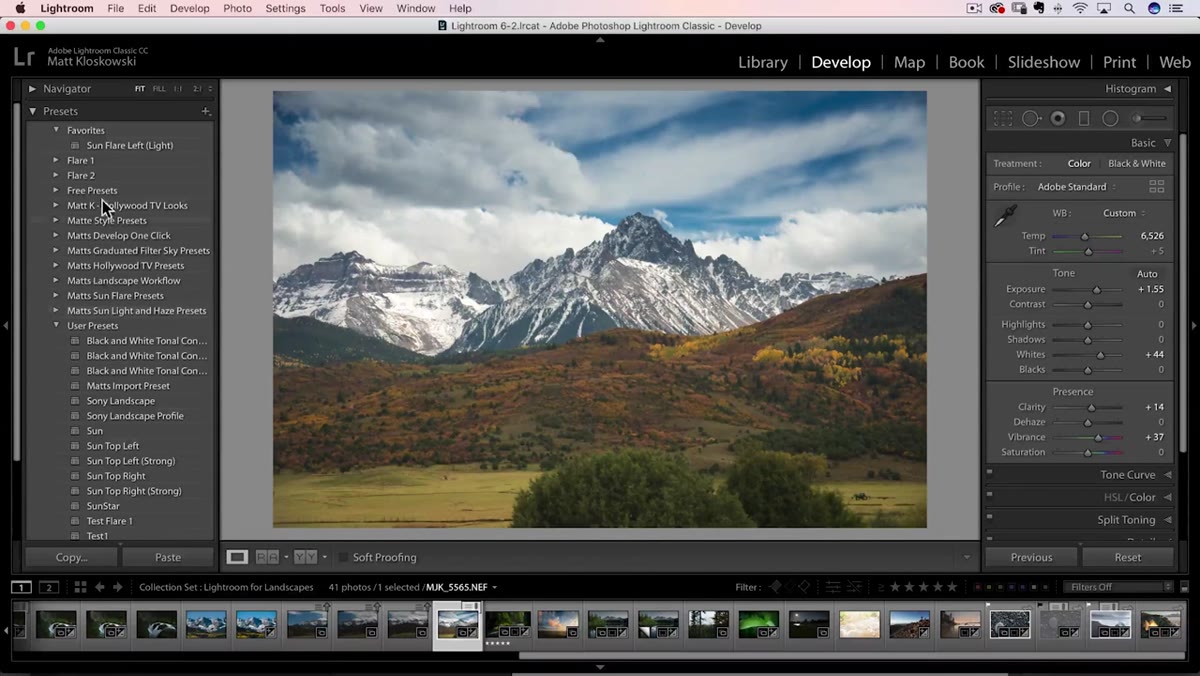
Task: Open the Filters Off dropdown
Action: tap(1117, 587)
